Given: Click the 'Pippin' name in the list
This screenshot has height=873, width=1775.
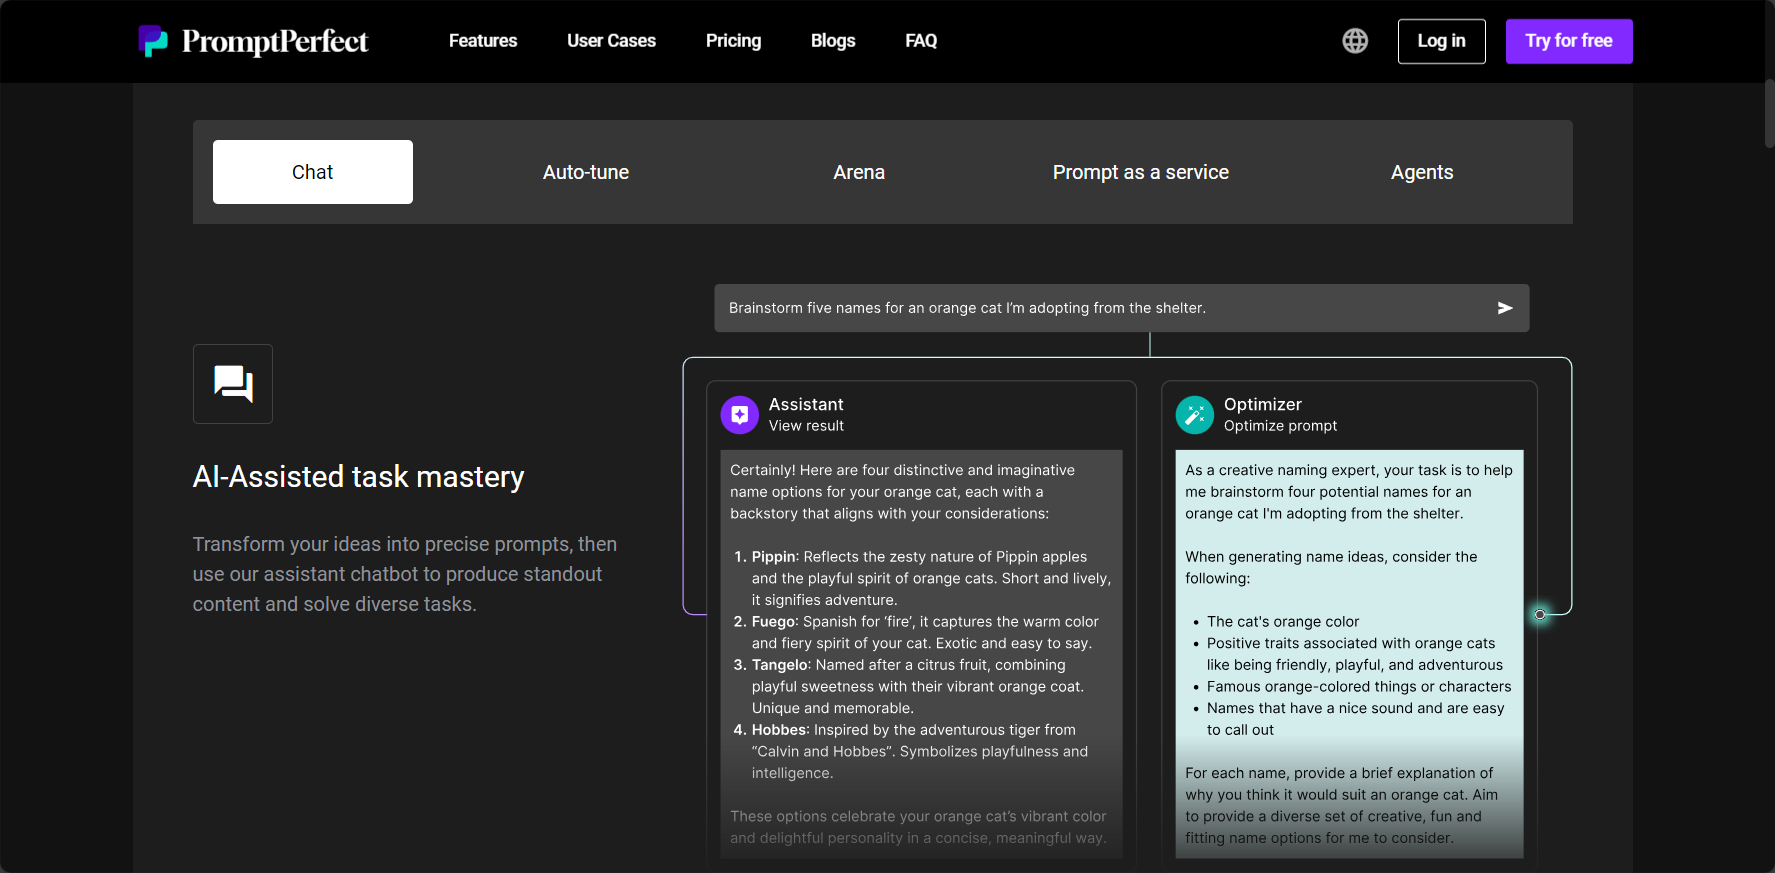Looking at the screenshot, I should 773,557.
